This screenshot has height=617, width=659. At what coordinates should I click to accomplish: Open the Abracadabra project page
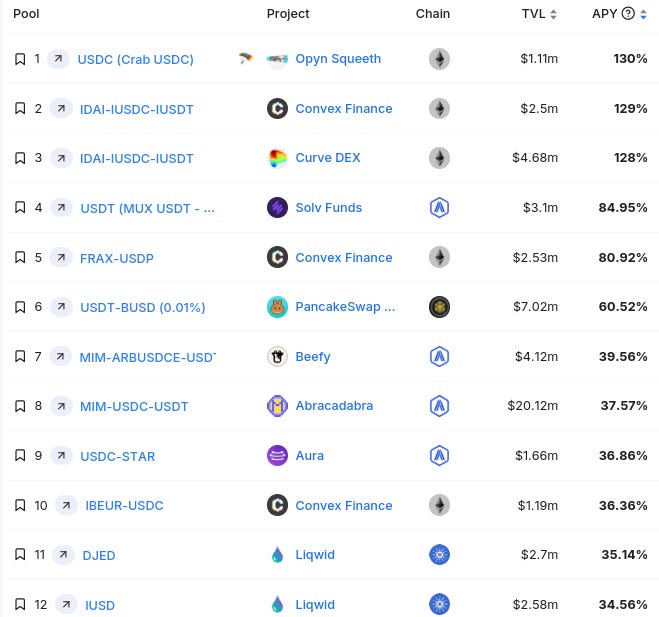click(334, 406)
